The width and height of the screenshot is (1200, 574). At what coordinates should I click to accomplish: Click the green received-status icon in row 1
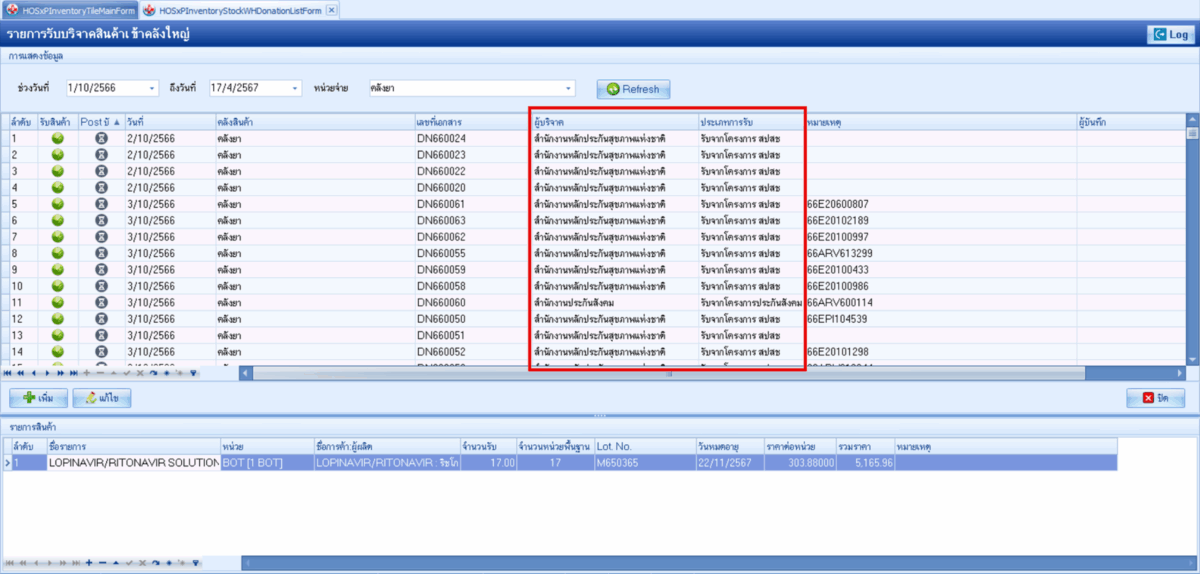58,138
